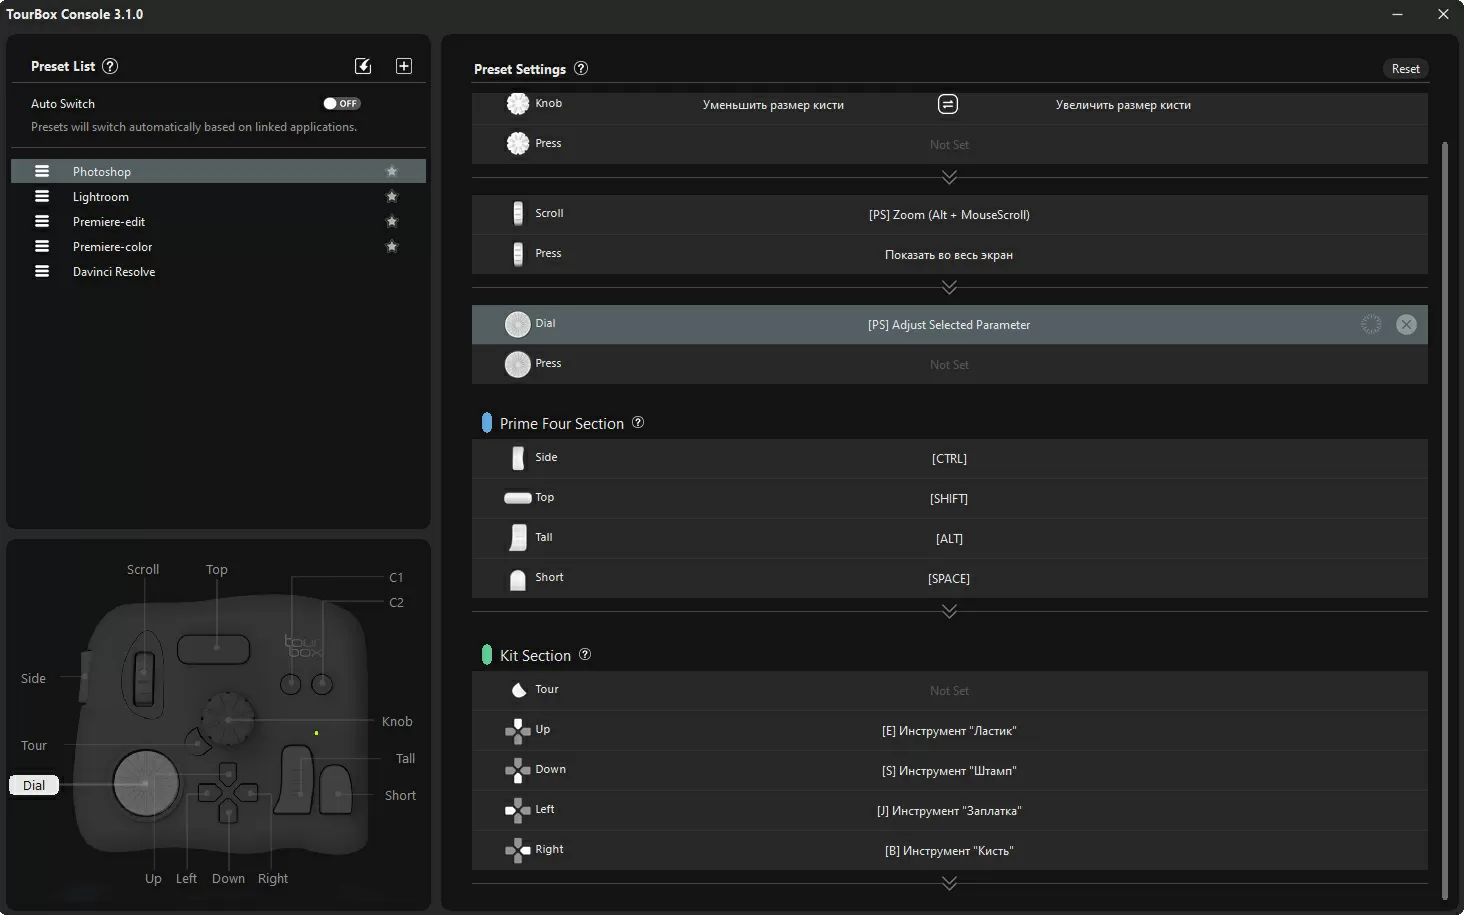Screen dimensions: 1464x915
Task: Click '[PS] Adjust Selected Parameter' assignment
Action: click(x=949, y=324)
